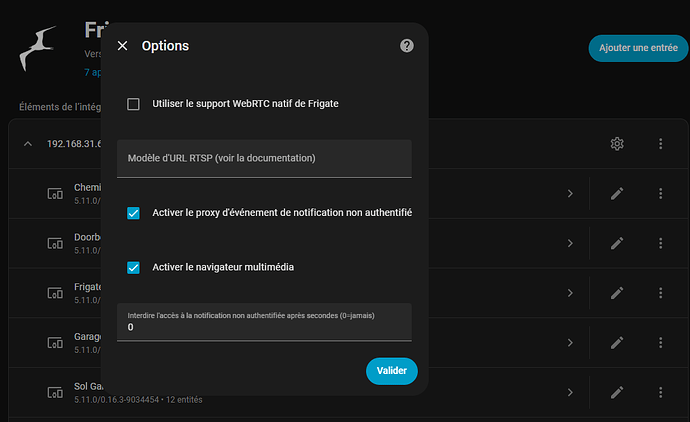This screenshot has width=690, height=422.
Task: Close the Options dialog with X icon
Action: 123,46
